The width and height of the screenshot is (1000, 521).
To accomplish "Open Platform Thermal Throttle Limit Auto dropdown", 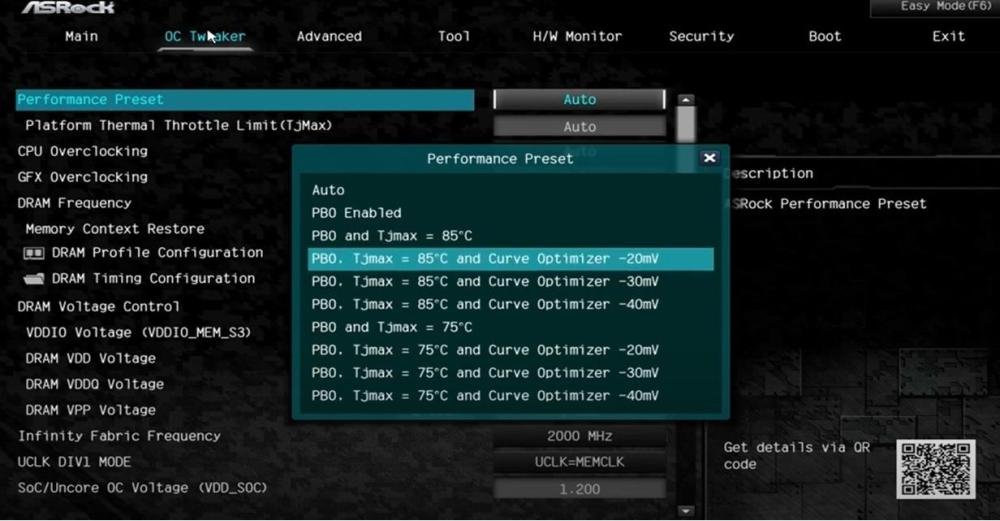I will pyautogui.click(x=579, y=126).
